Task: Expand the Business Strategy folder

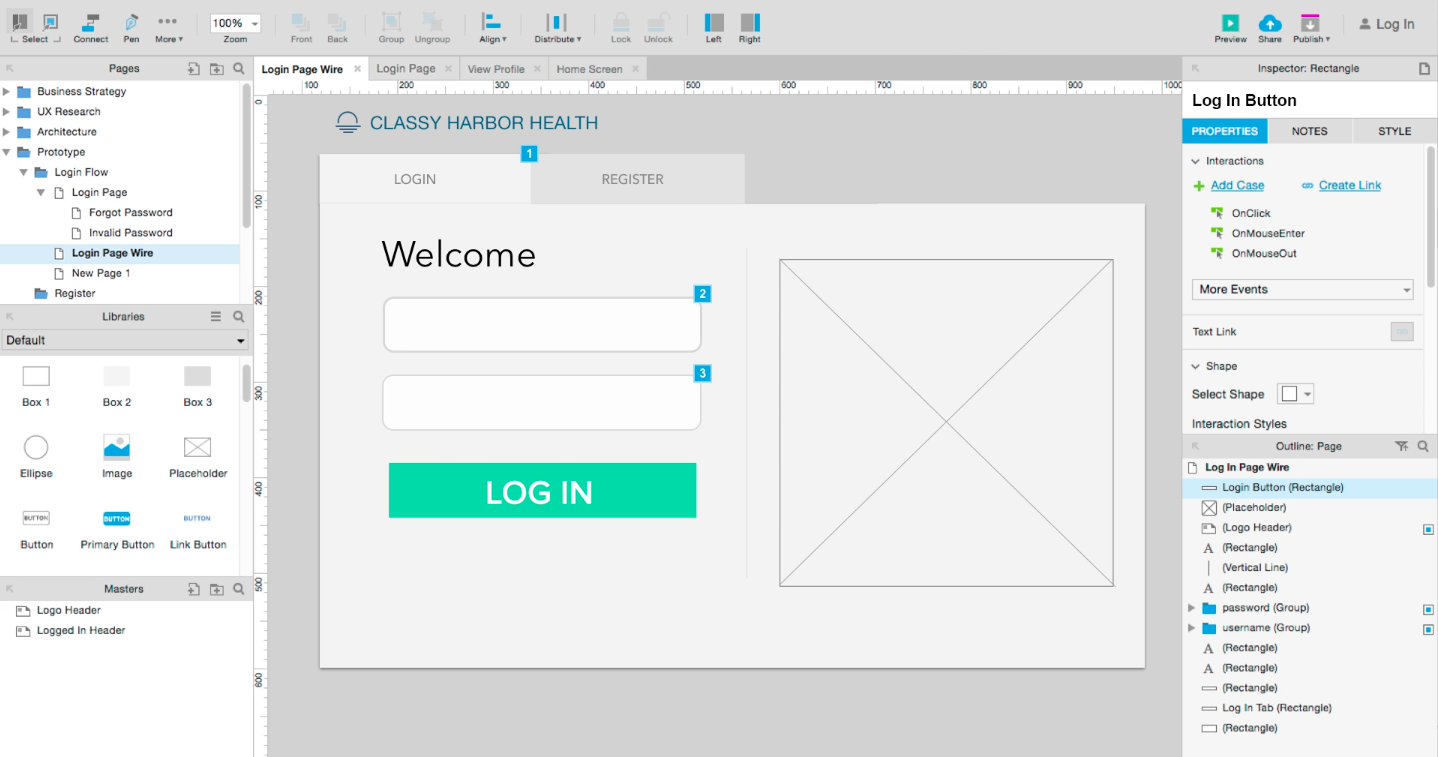Action: 7,92
